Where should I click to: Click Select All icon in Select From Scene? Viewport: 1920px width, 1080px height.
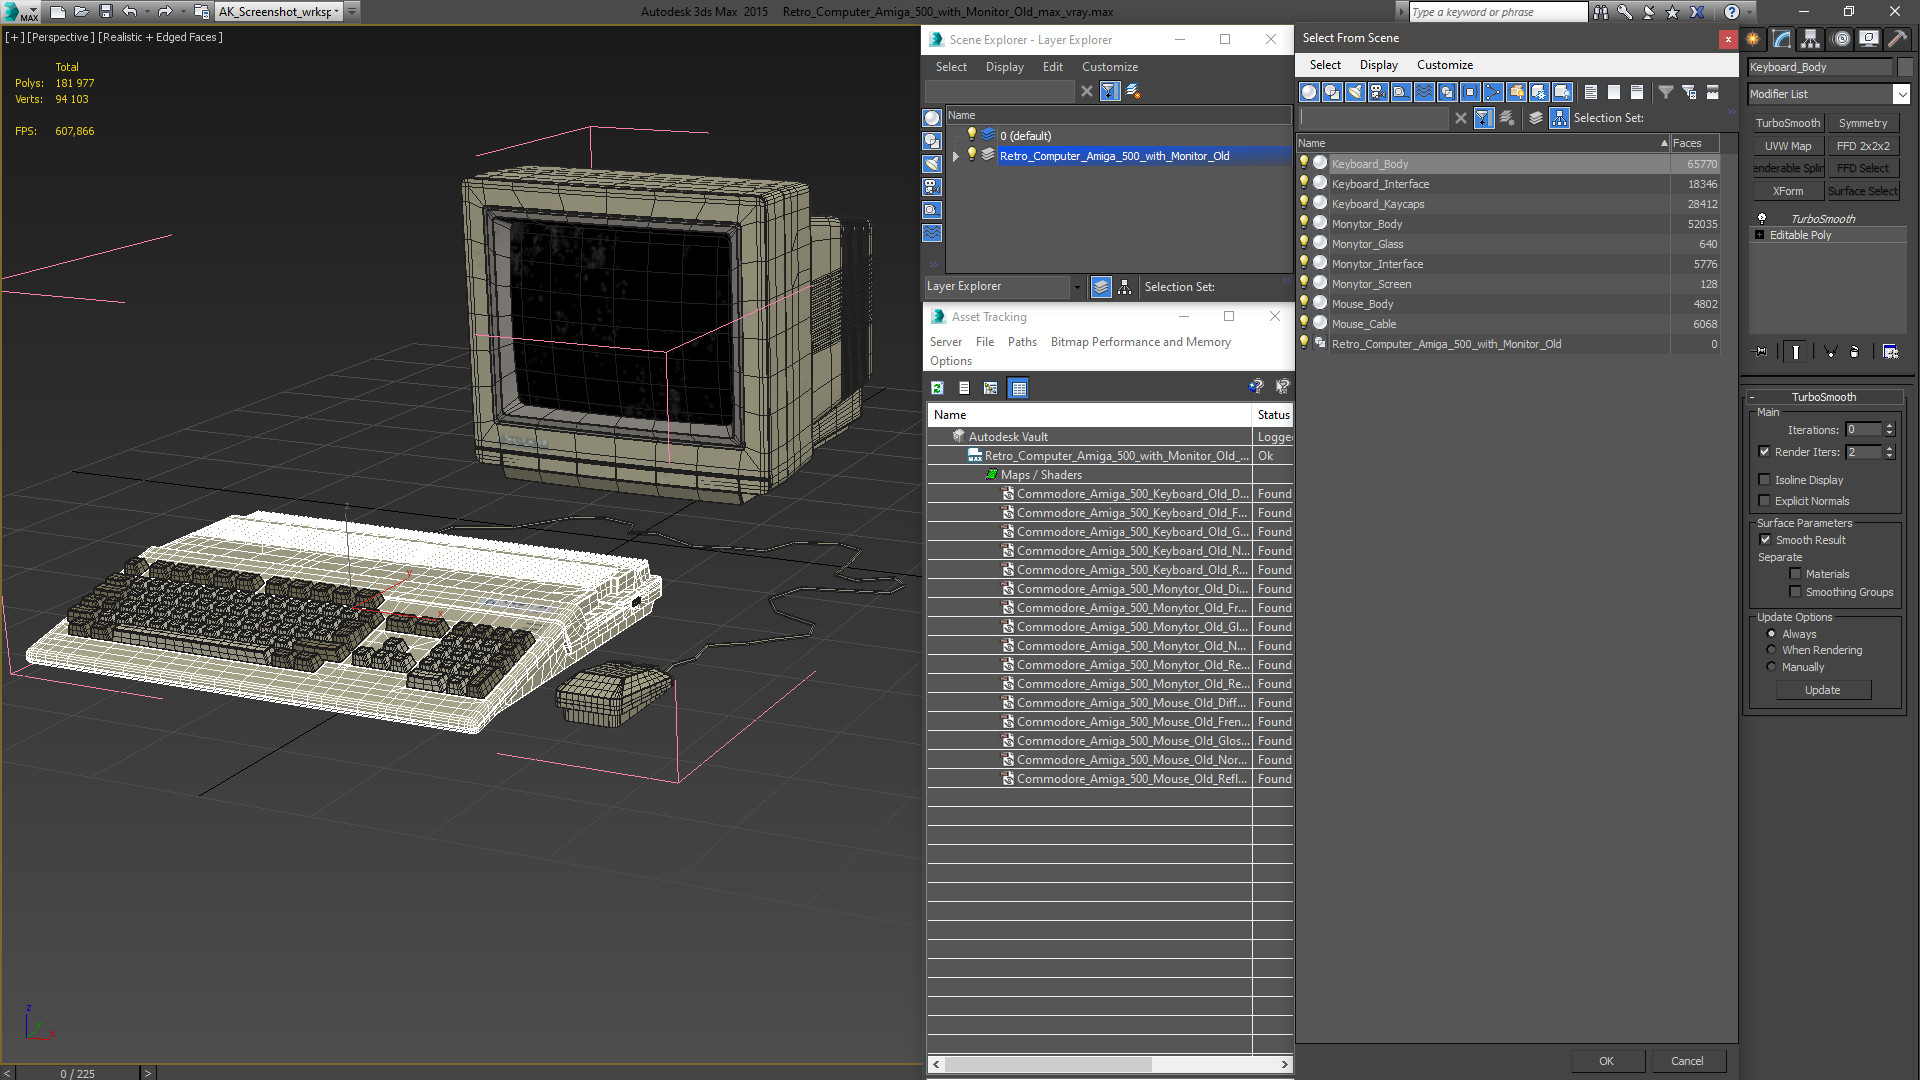pos(1591,92)
